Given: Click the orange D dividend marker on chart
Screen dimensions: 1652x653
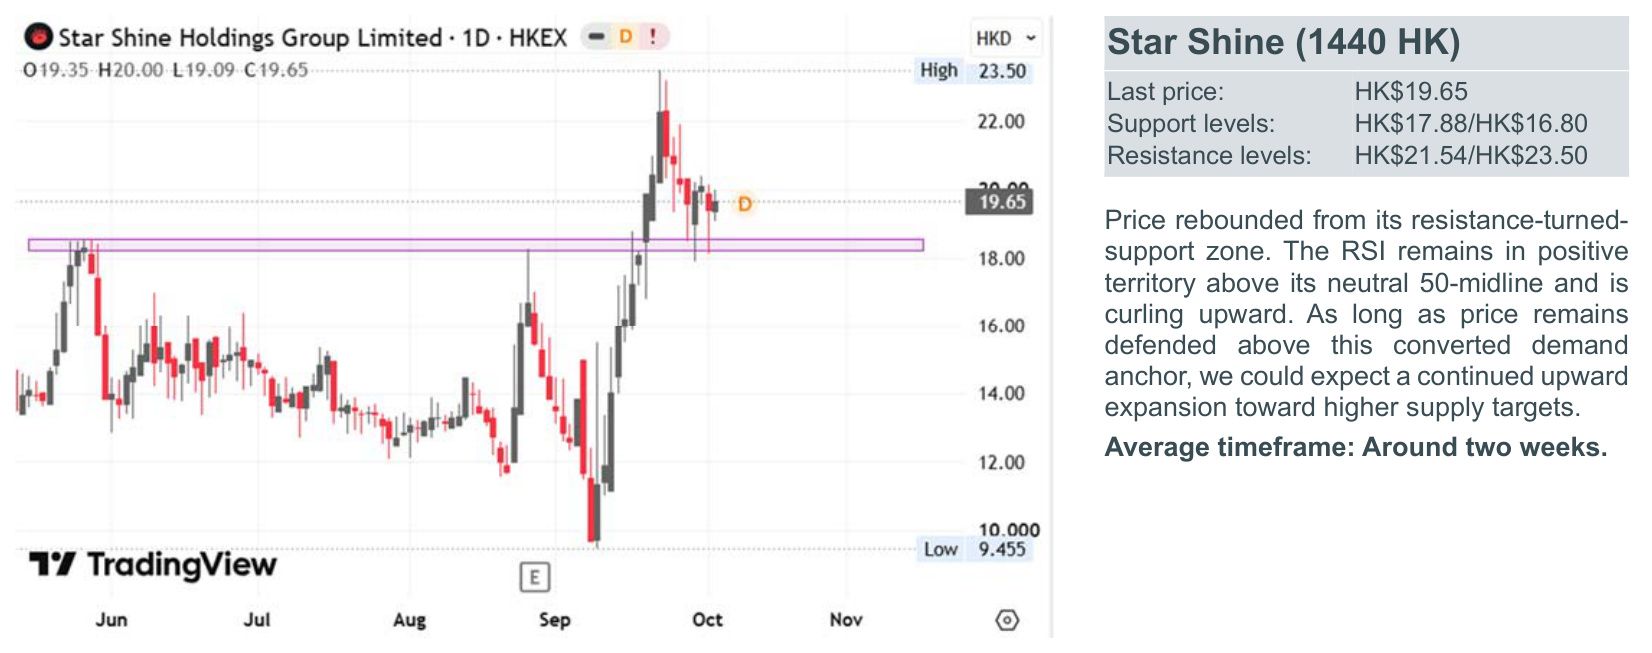Looking at the screenshot, I should (x=744, y=204).
